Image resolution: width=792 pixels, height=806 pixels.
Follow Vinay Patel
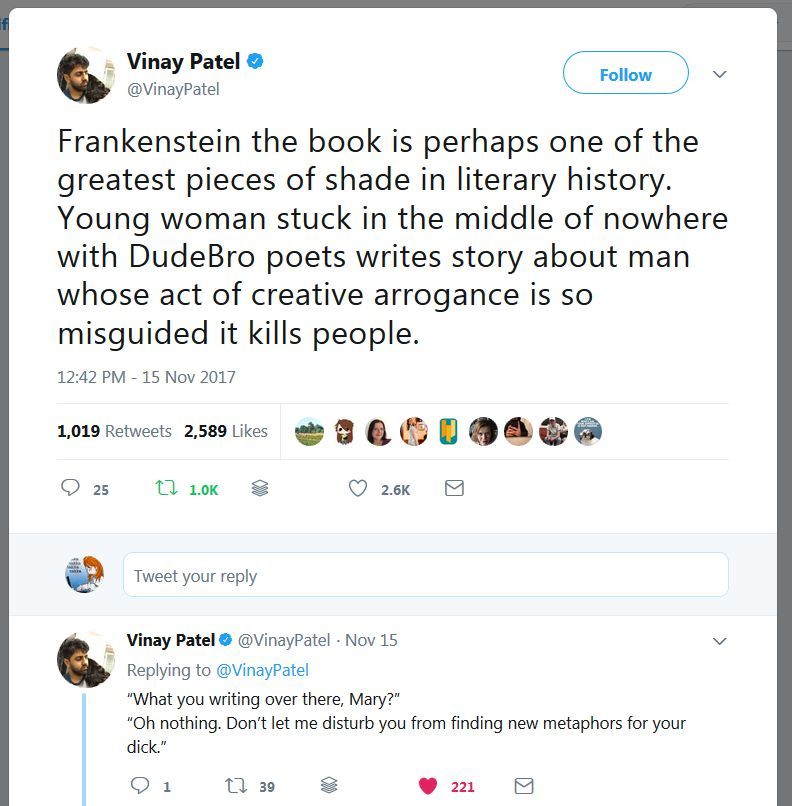click(625, 75)
